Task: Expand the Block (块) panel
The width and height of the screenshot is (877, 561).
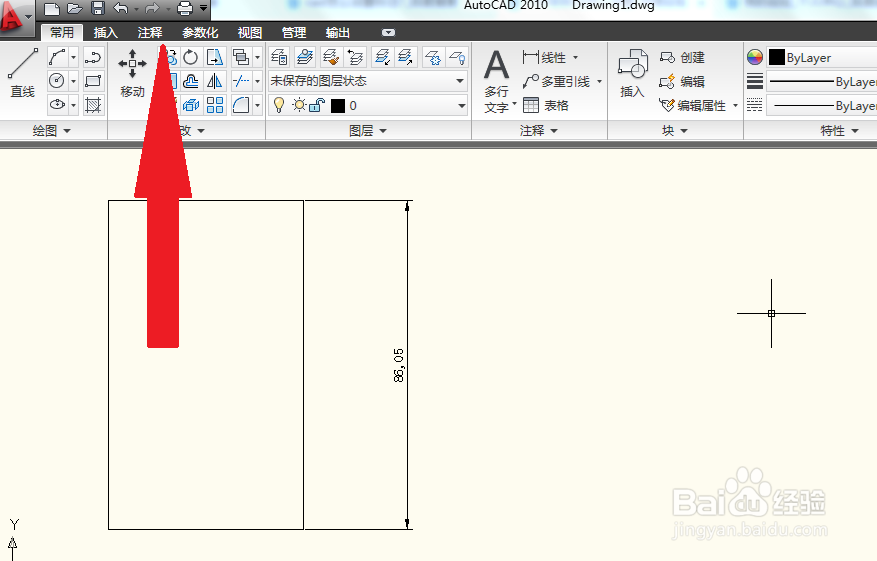Action: click(x=675, y=130)
